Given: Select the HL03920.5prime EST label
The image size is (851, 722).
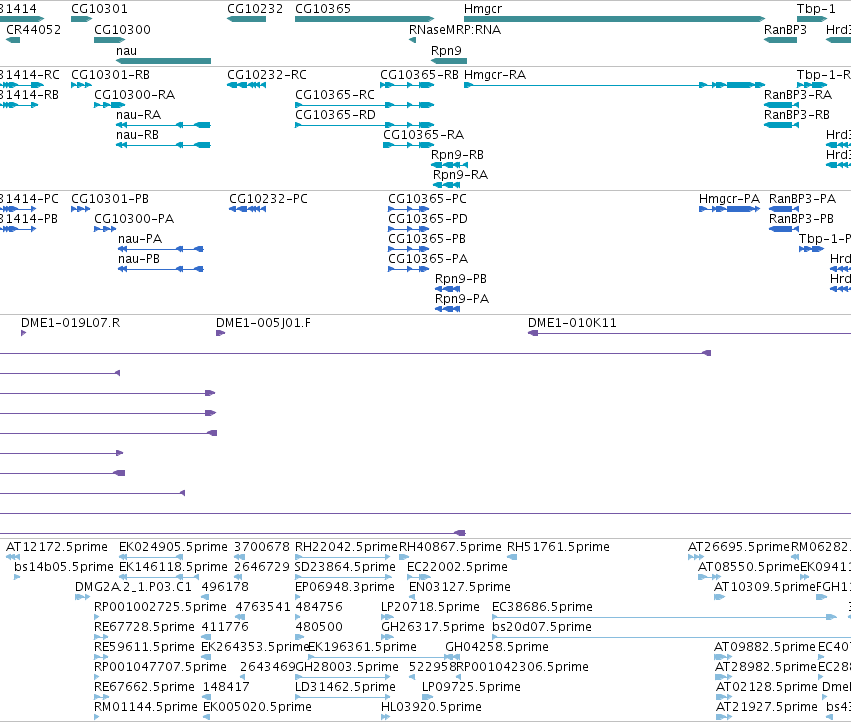Looking at the screenshot, I should coord(431,707).
